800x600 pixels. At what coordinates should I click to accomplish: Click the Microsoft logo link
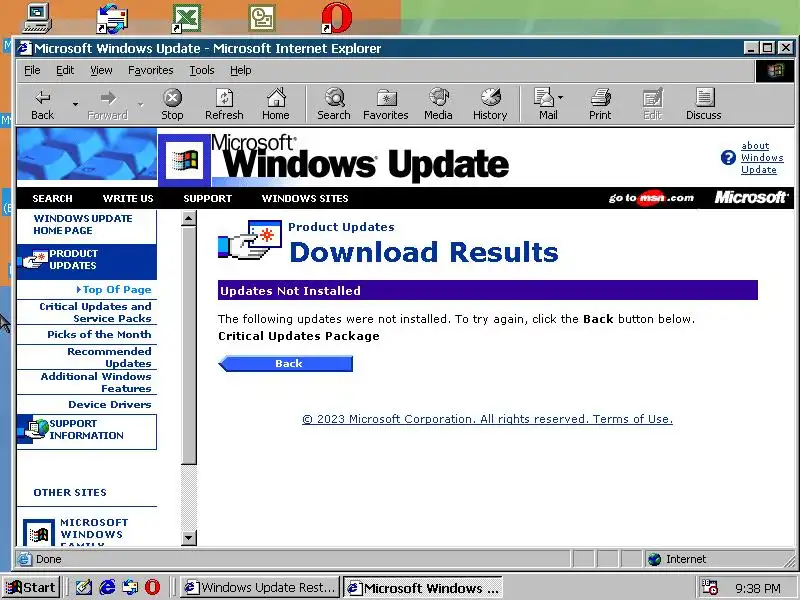[751, 197]
